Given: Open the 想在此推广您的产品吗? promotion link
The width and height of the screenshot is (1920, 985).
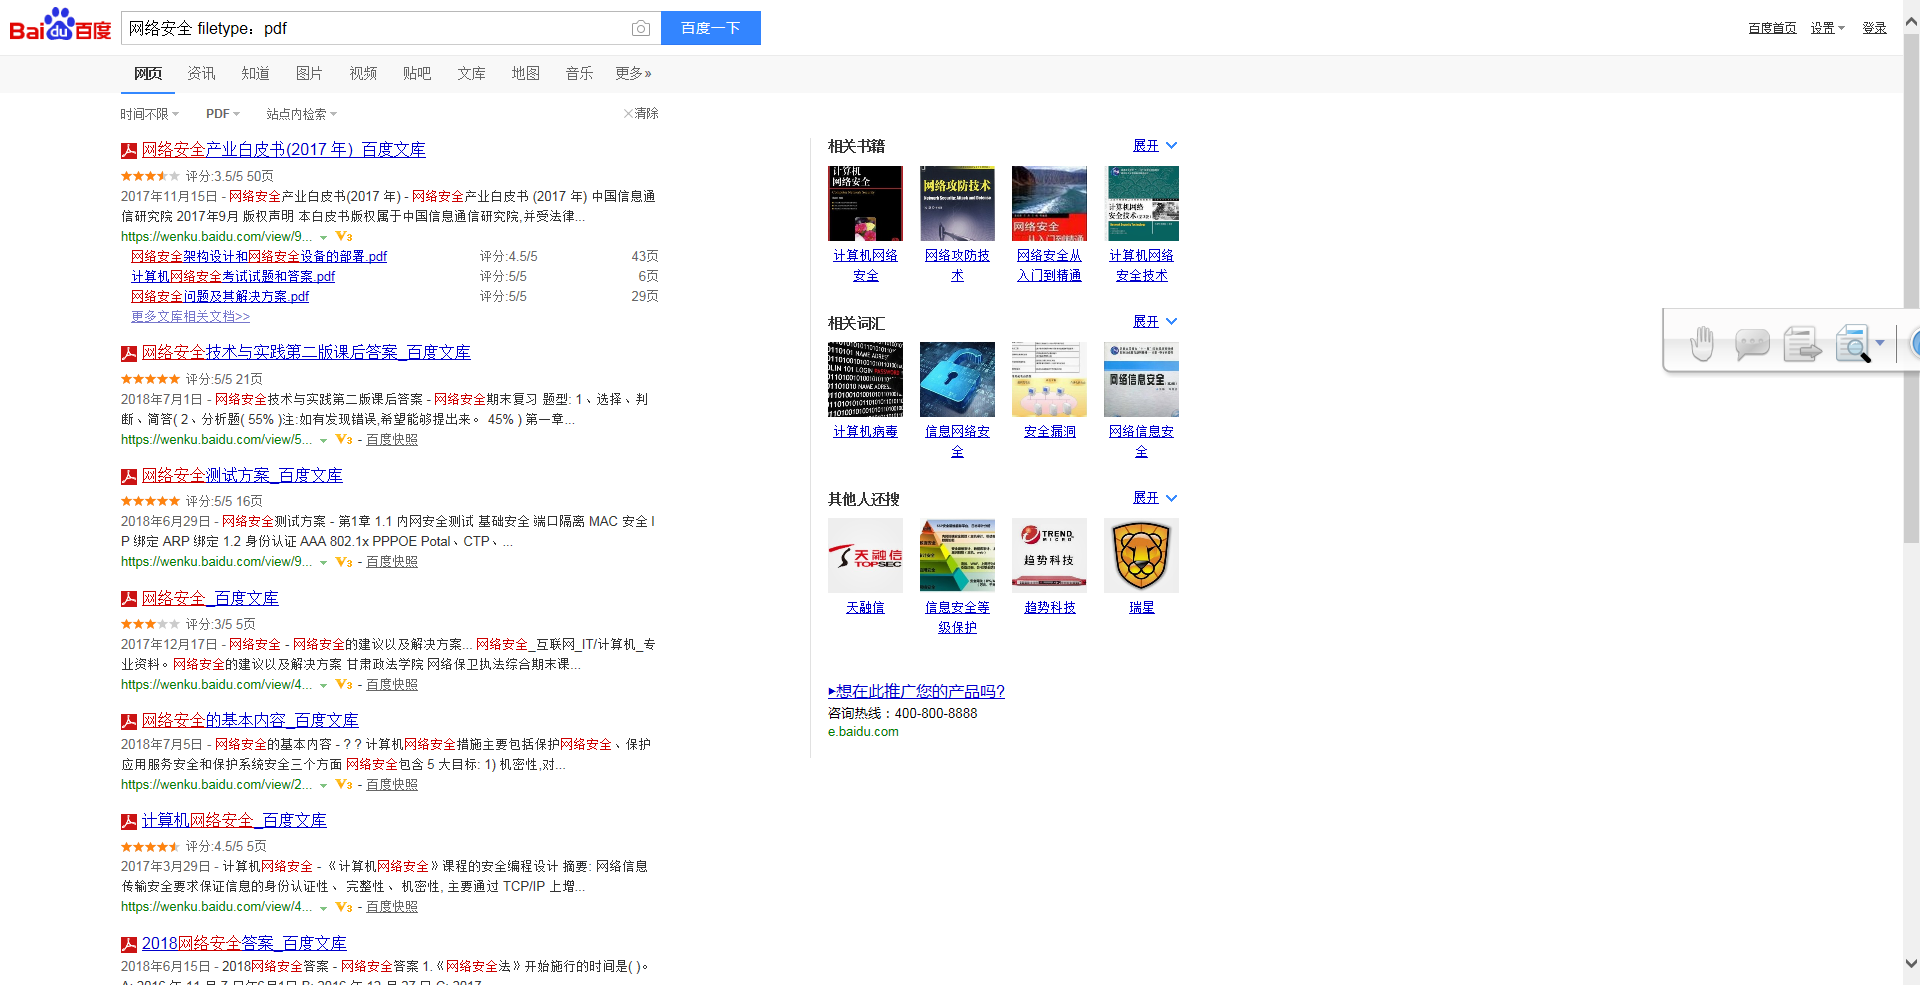Looking at the screenshot, I should (916, 692).
